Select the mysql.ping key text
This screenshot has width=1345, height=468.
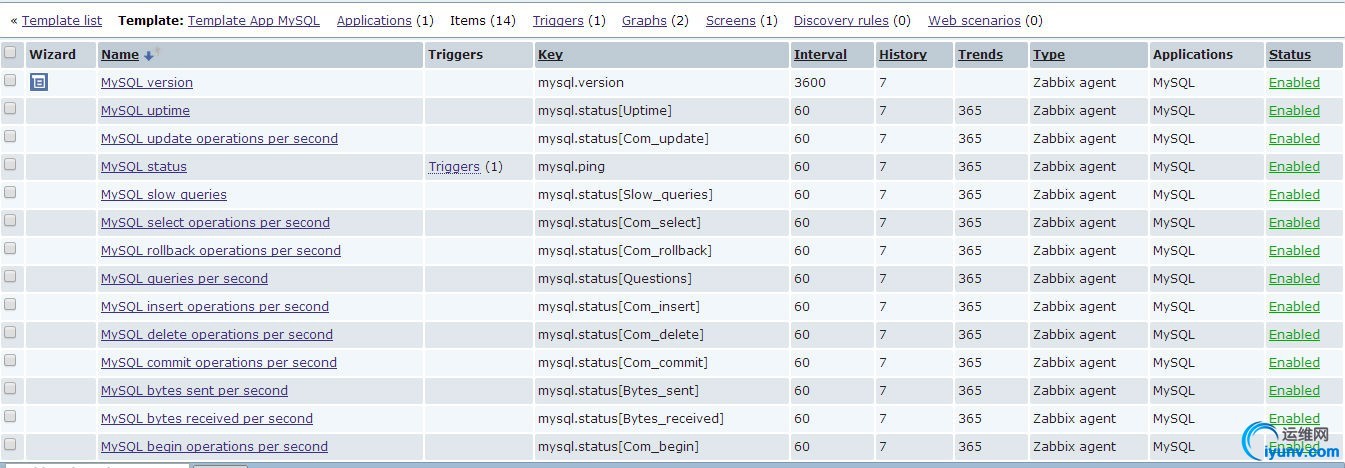pyautogui.click(x=571, y=167)
